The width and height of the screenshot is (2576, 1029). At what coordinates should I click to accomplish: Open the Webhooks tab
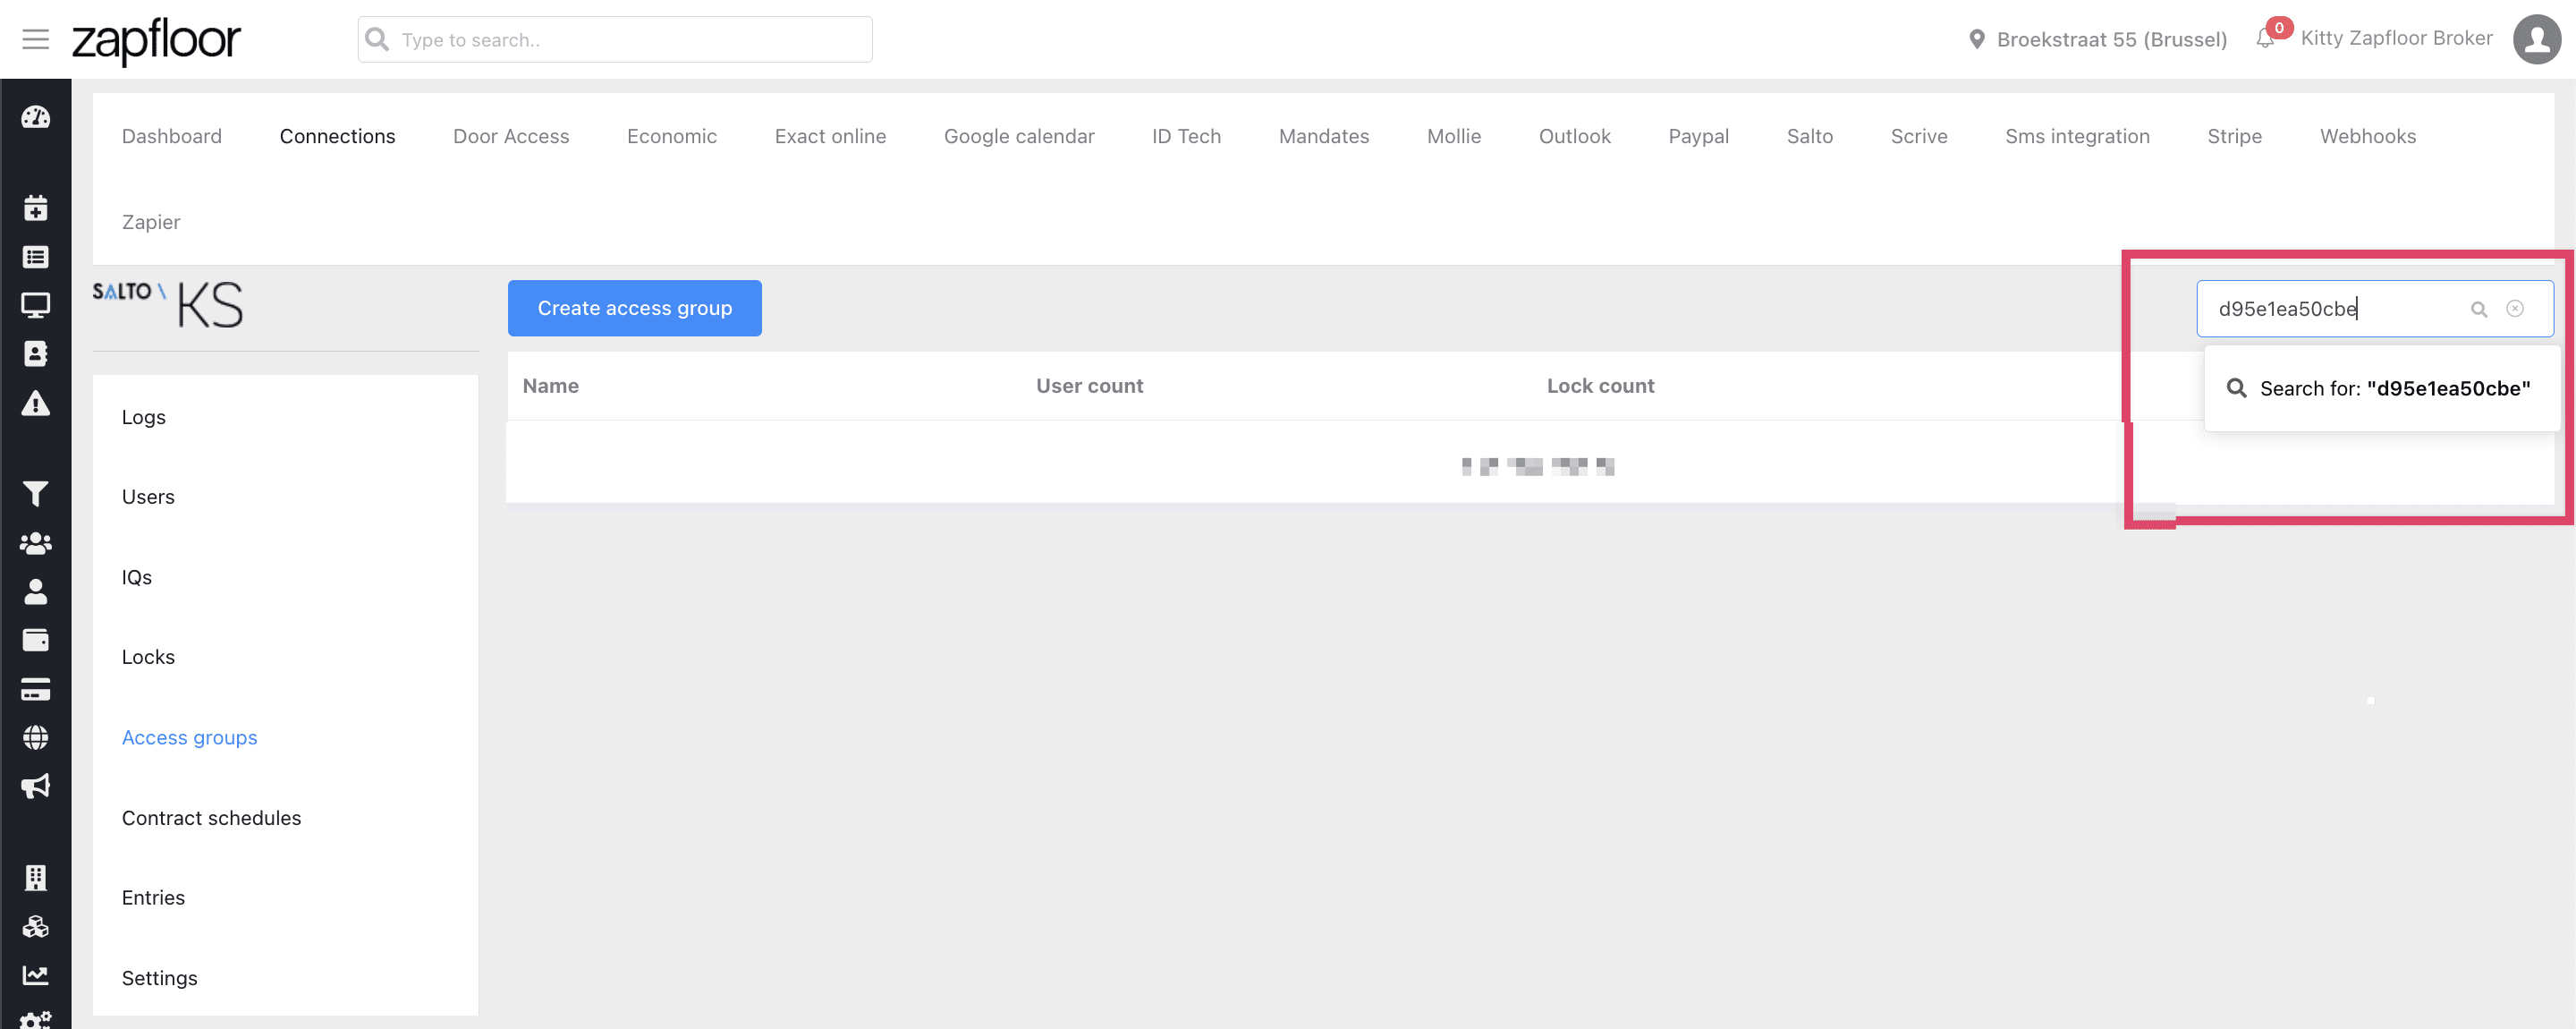[x=2367, y=136]
